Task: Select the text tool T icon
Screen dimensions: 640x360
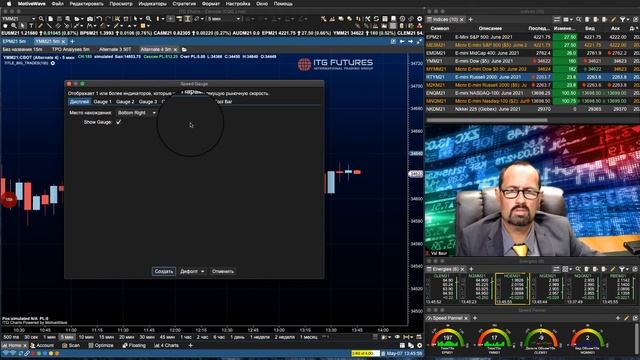Action: pos(31,26)
